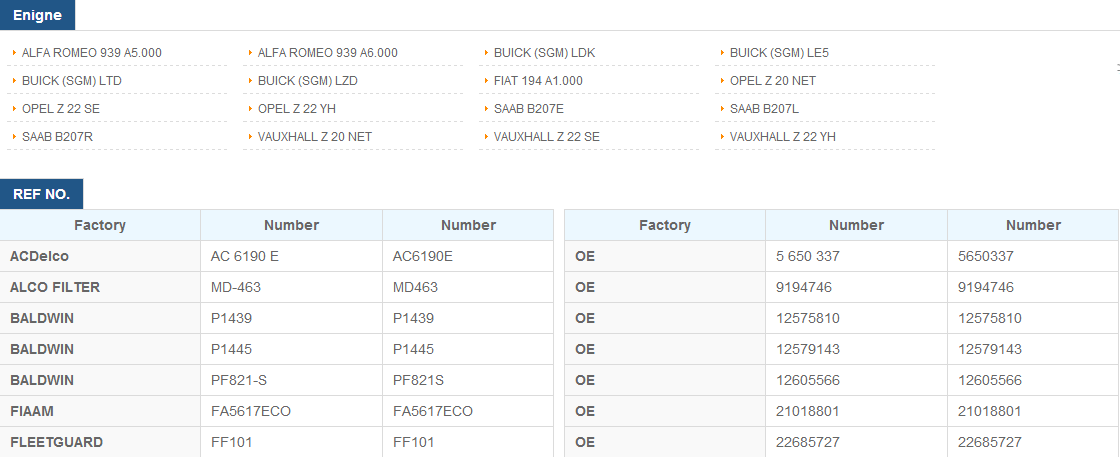Open the REF NO. tab
1120x457 pixels.
41,194
